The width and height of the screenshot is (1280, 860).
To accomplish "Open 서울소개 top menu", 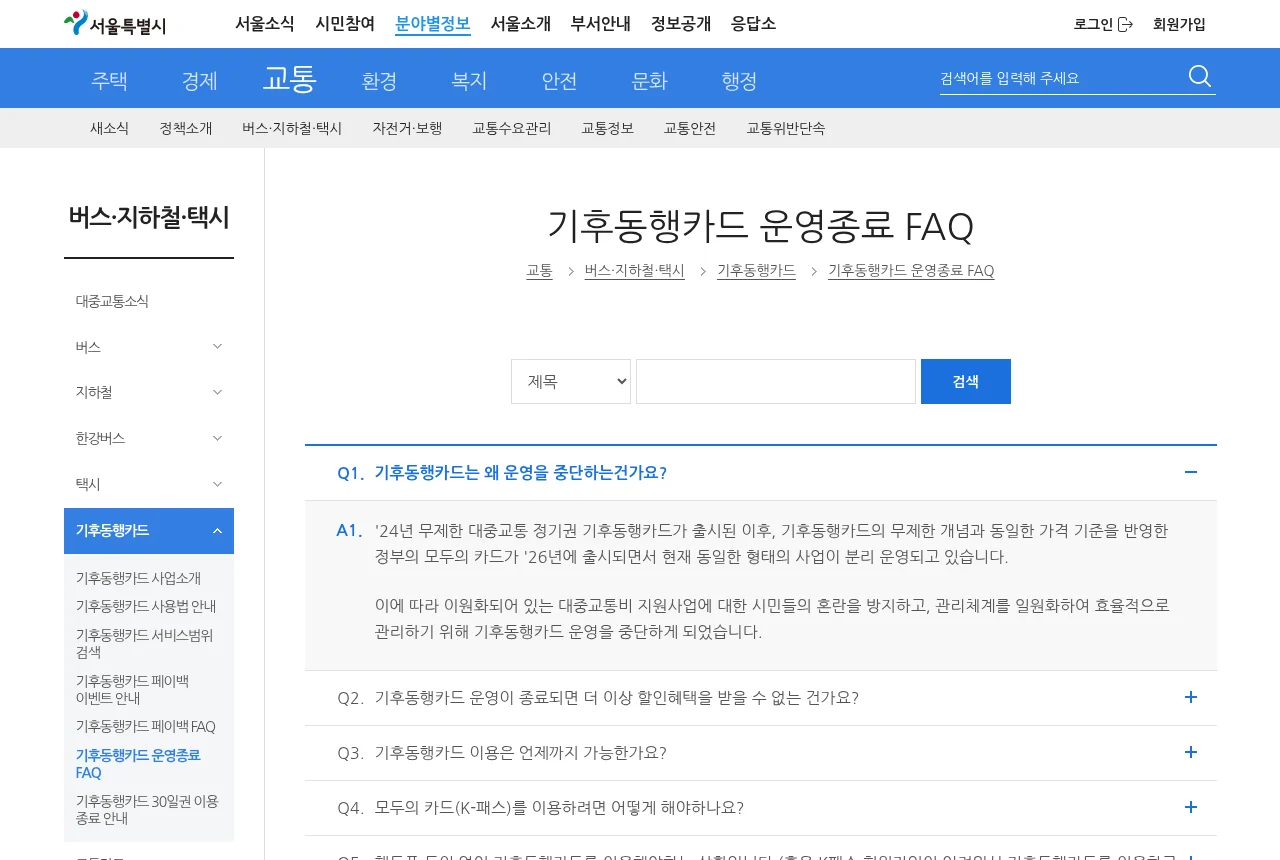I will [x=521, y=24].
